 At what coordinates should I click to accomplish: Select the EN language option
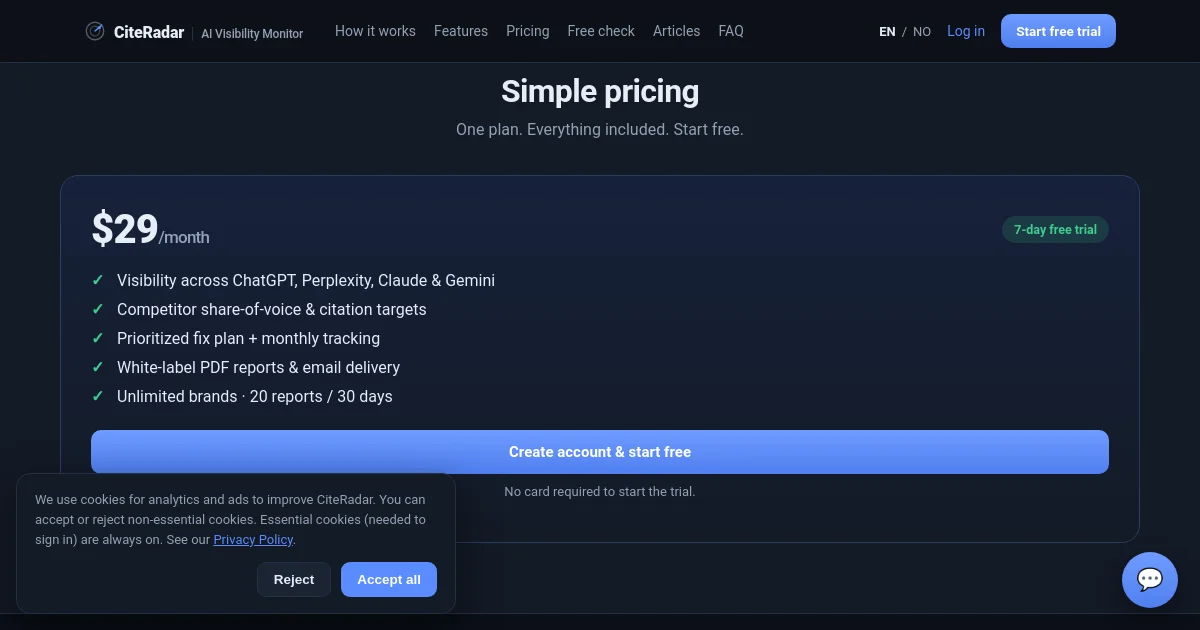887,32
